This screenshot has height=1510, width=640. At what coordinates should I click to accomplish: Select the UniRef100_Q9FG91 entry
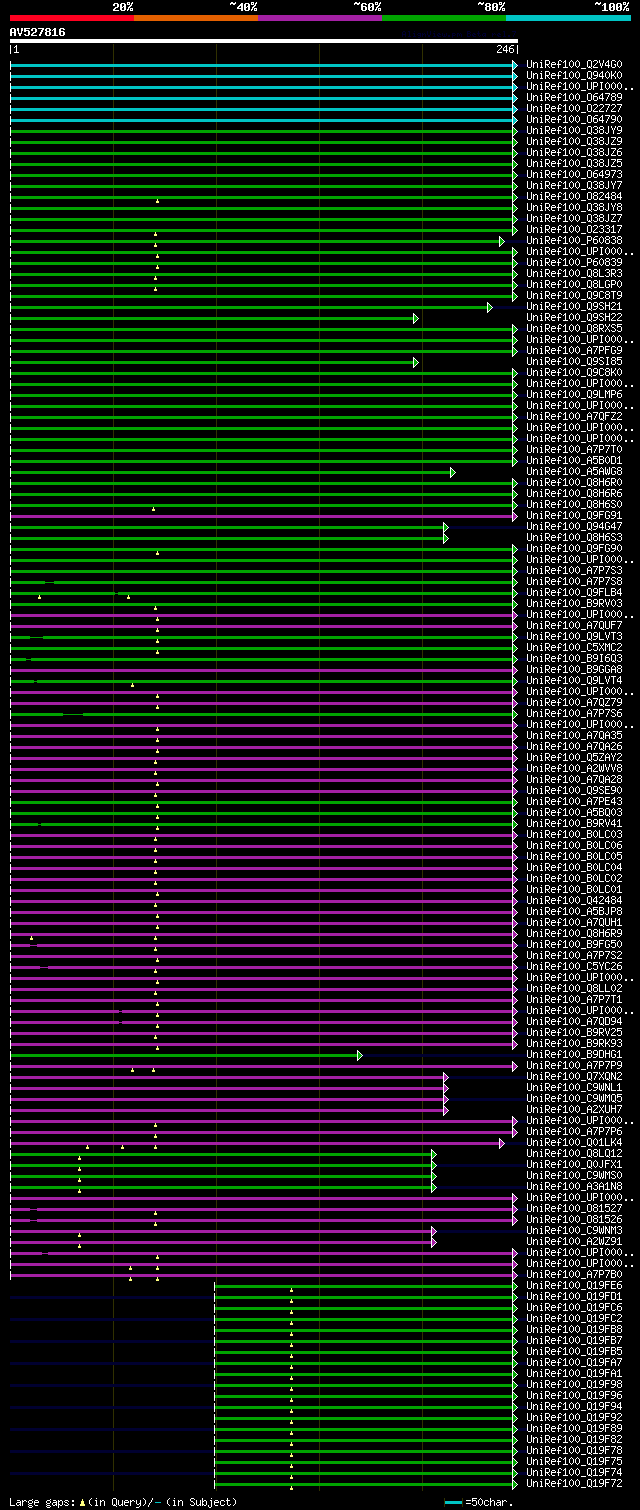coord(574,516)
